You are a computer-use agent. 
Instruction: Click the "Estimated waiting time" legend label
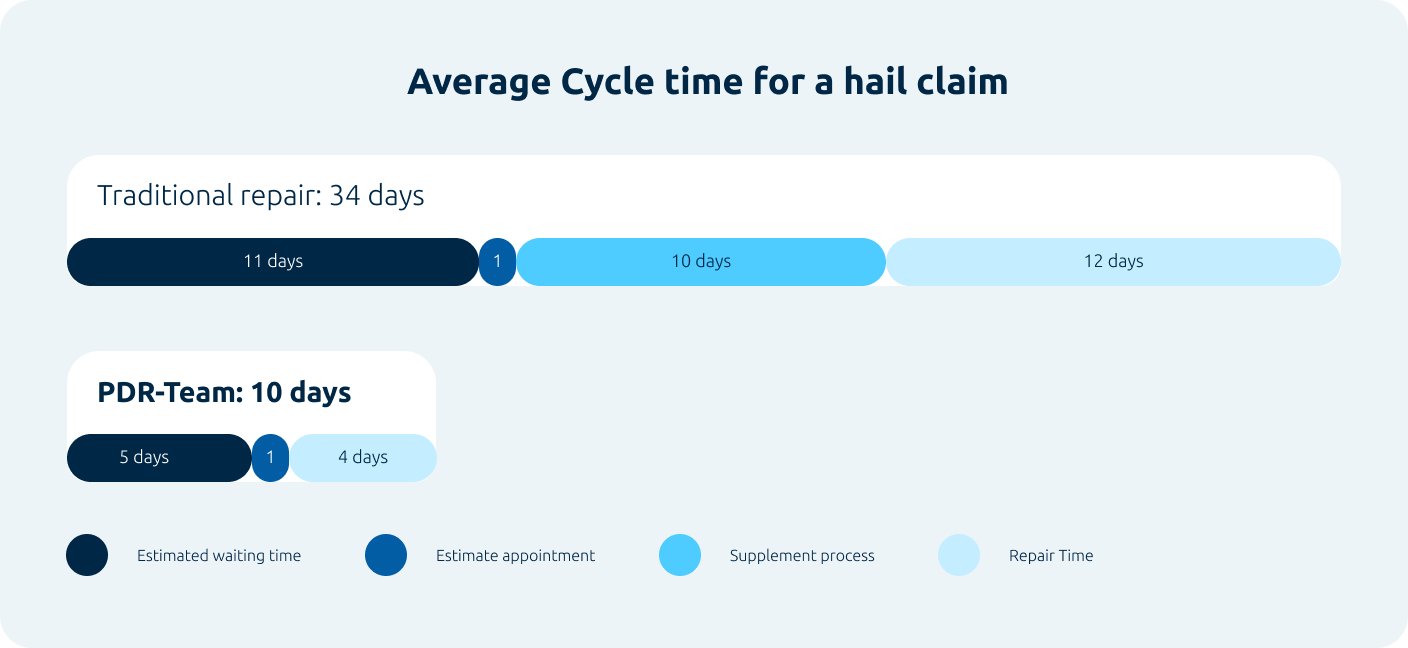point(219,556)
